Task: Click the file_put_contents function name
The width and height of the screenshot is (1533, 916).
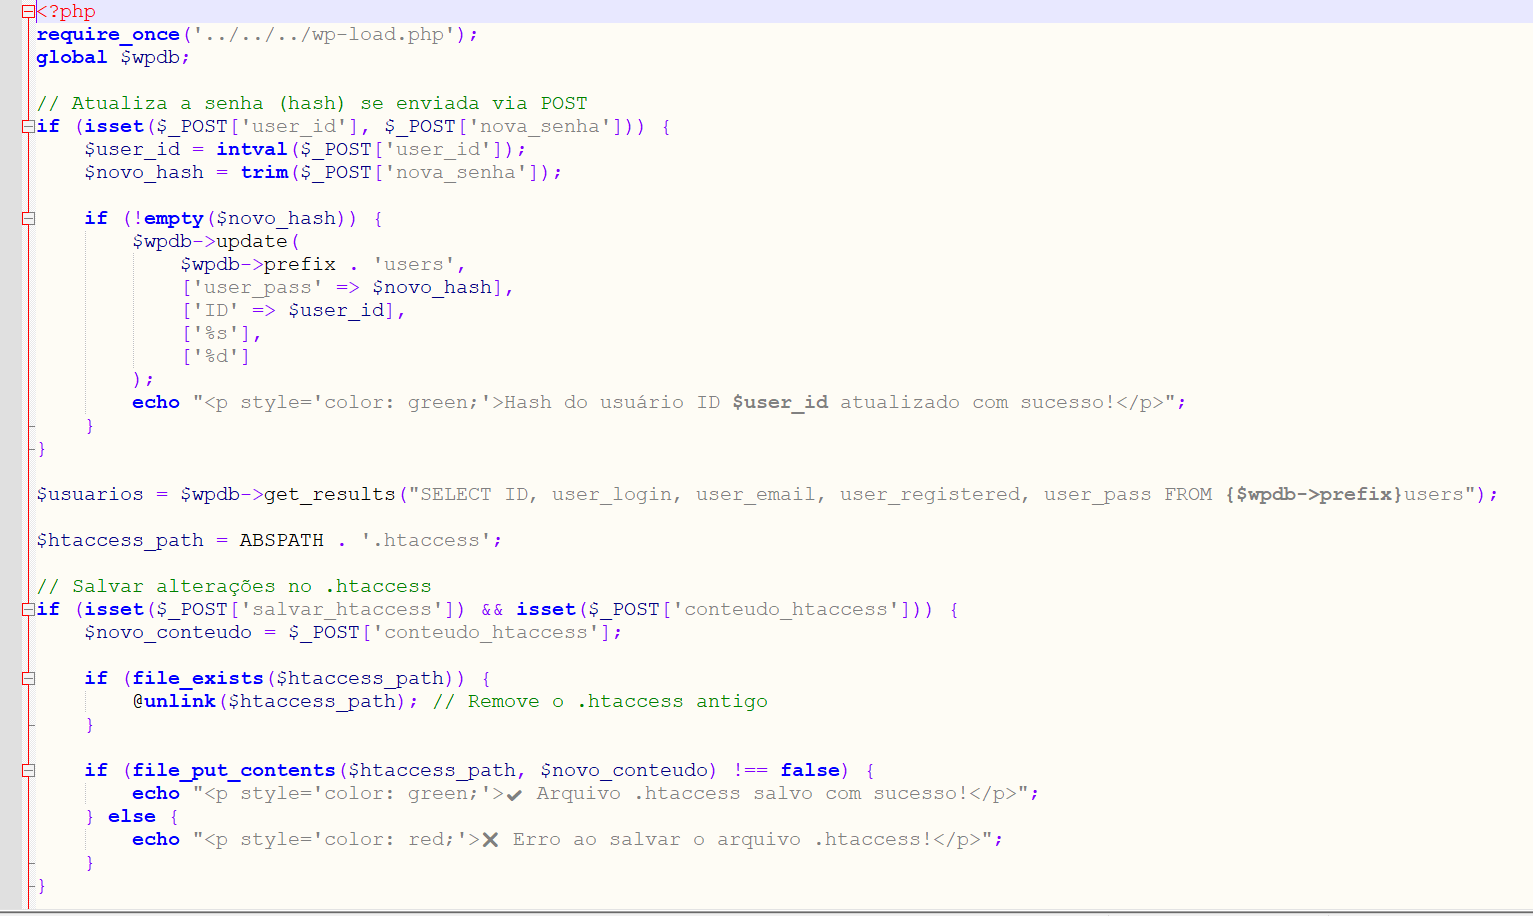Action: coord(234,771)
